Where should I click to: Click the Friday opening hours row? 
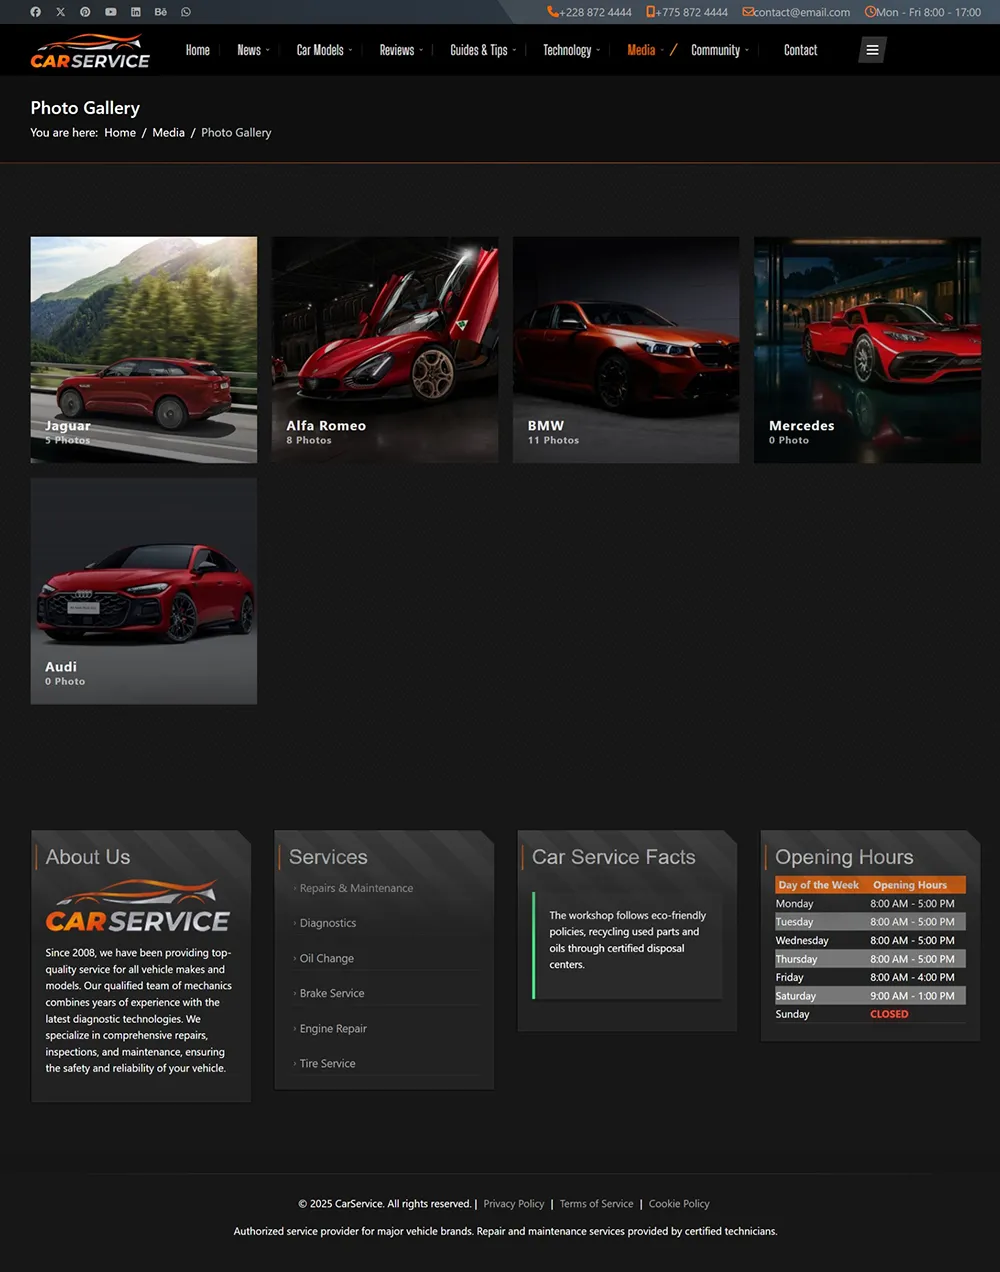(870, 977)
